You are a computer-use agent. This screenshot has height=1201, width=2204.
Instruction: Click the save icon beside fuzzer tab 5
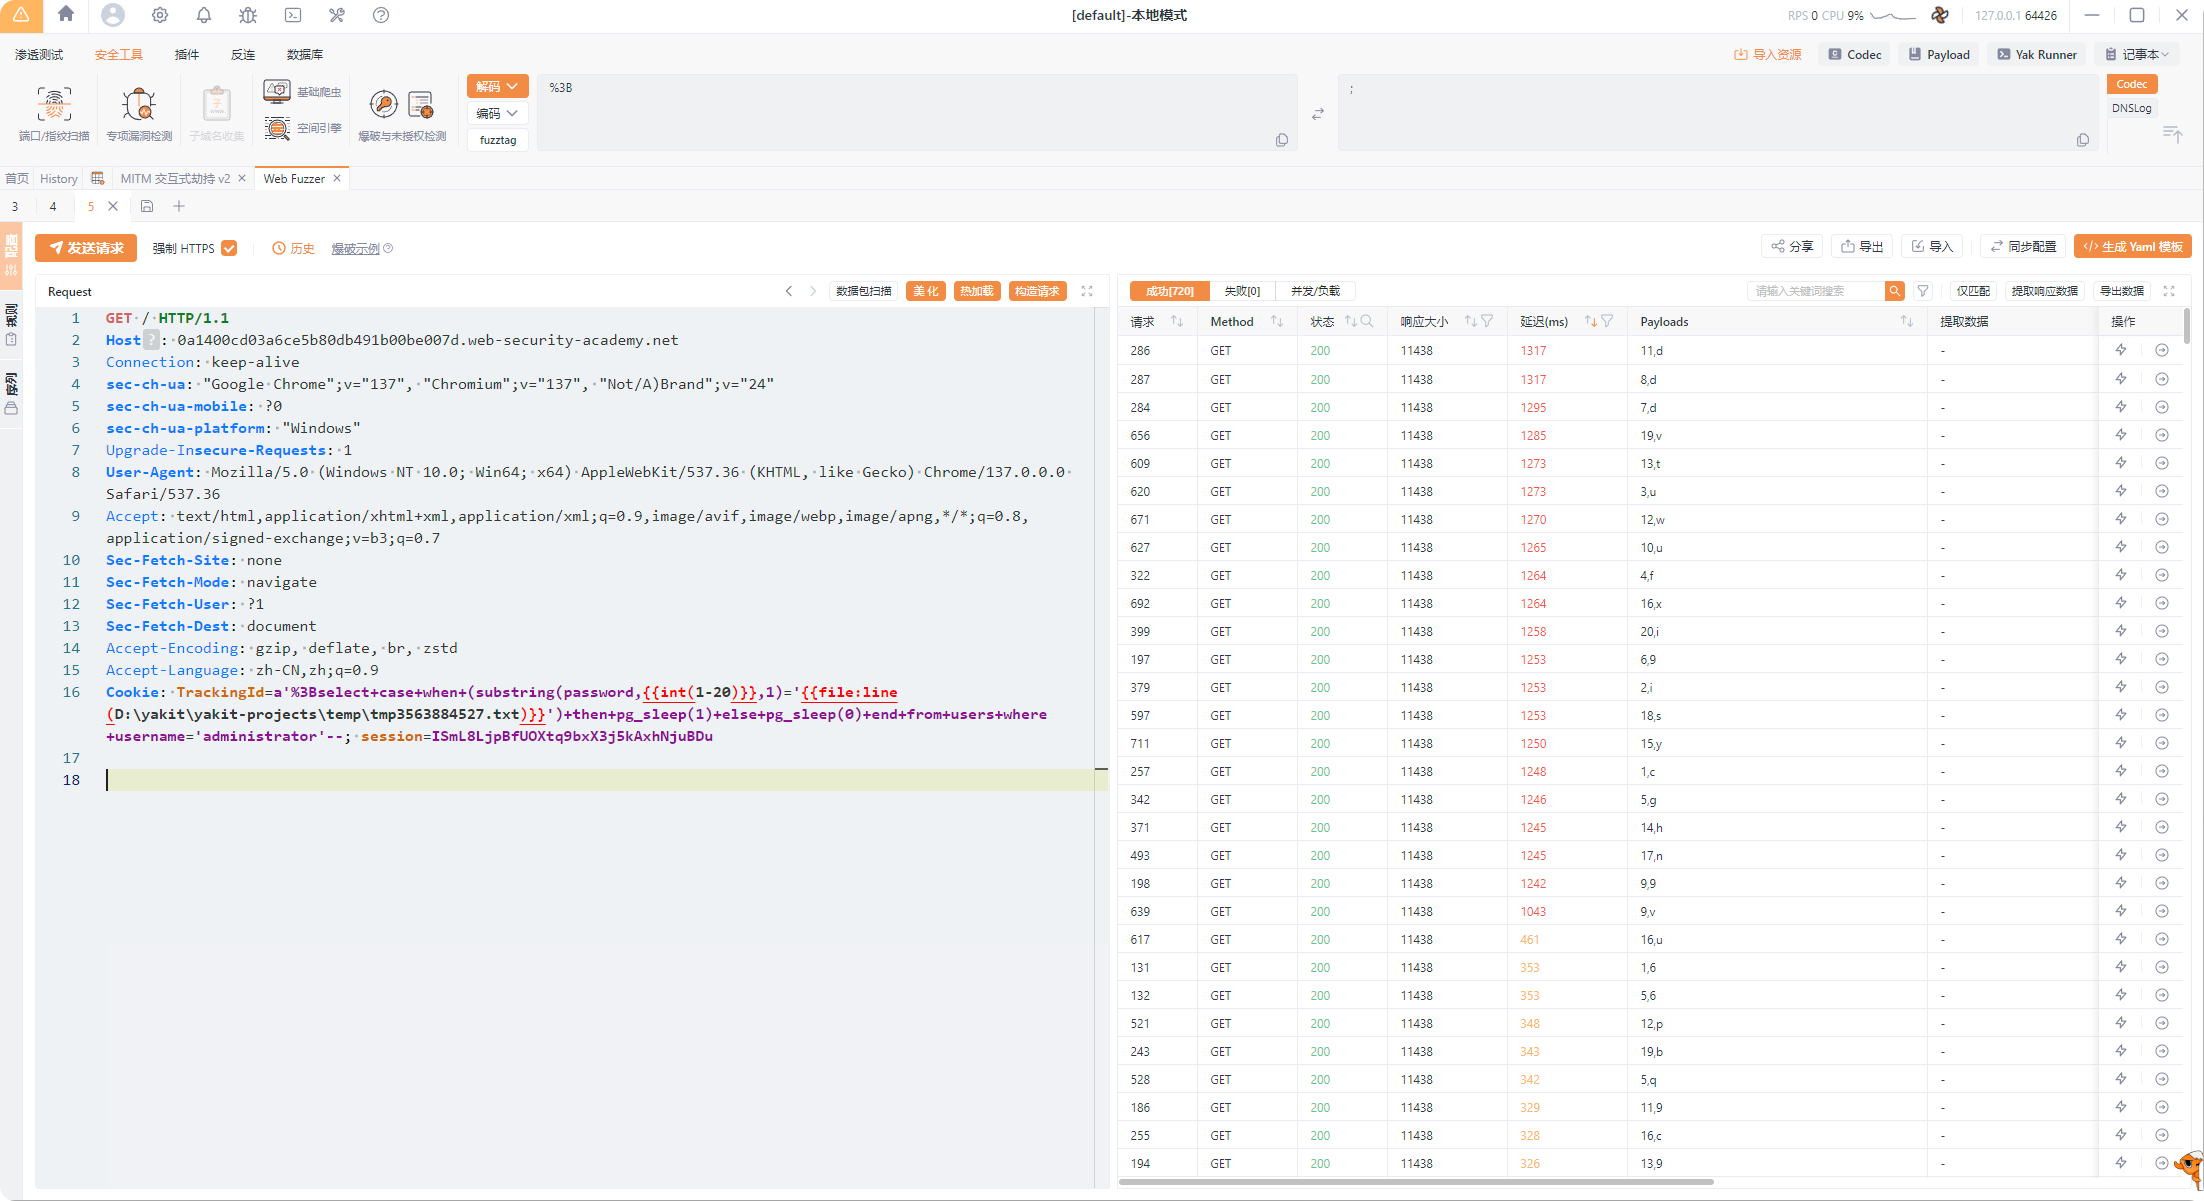click(x=147, y=206)
